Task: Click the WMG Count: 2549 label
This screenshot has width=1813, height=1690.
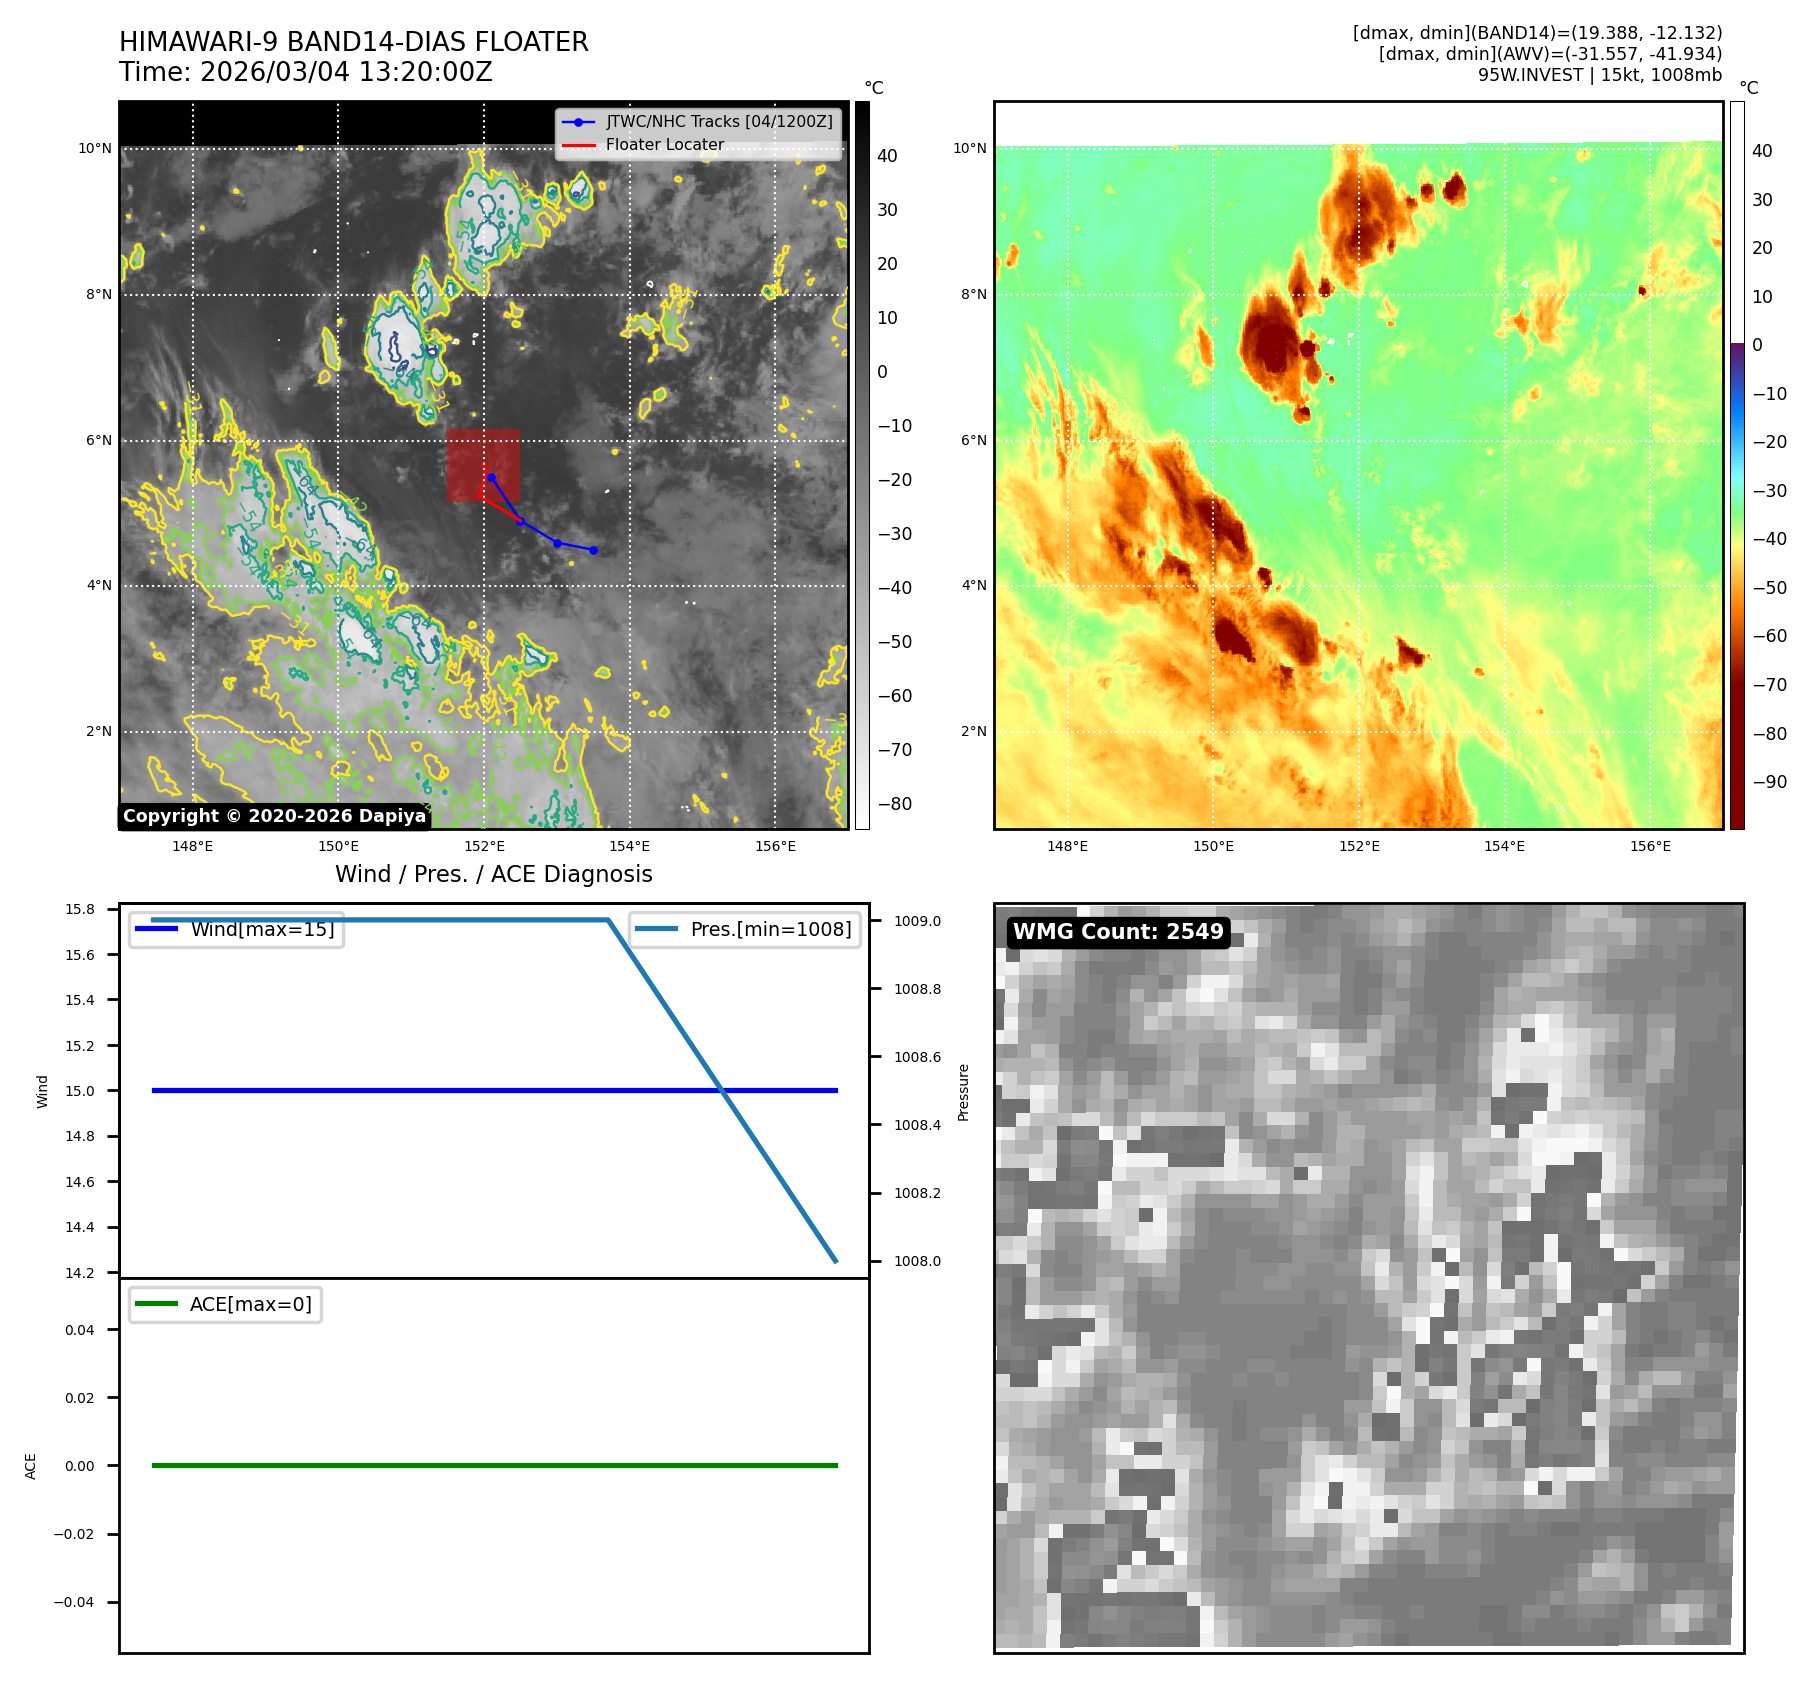Action: (1117, 932)
